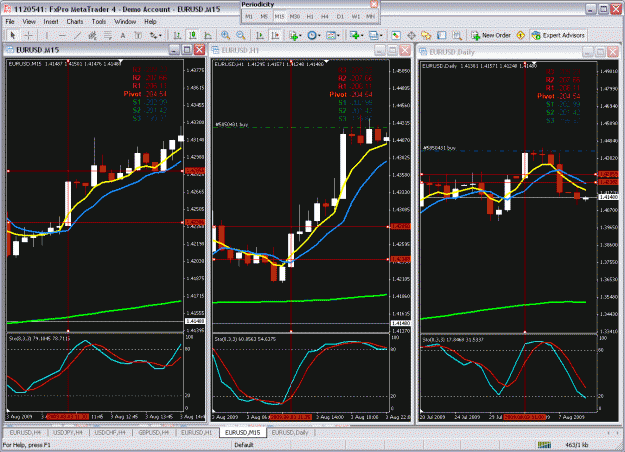Draw a vertical line tool
The height and width of the screenshot is (452, 625).
click(47, 35)
